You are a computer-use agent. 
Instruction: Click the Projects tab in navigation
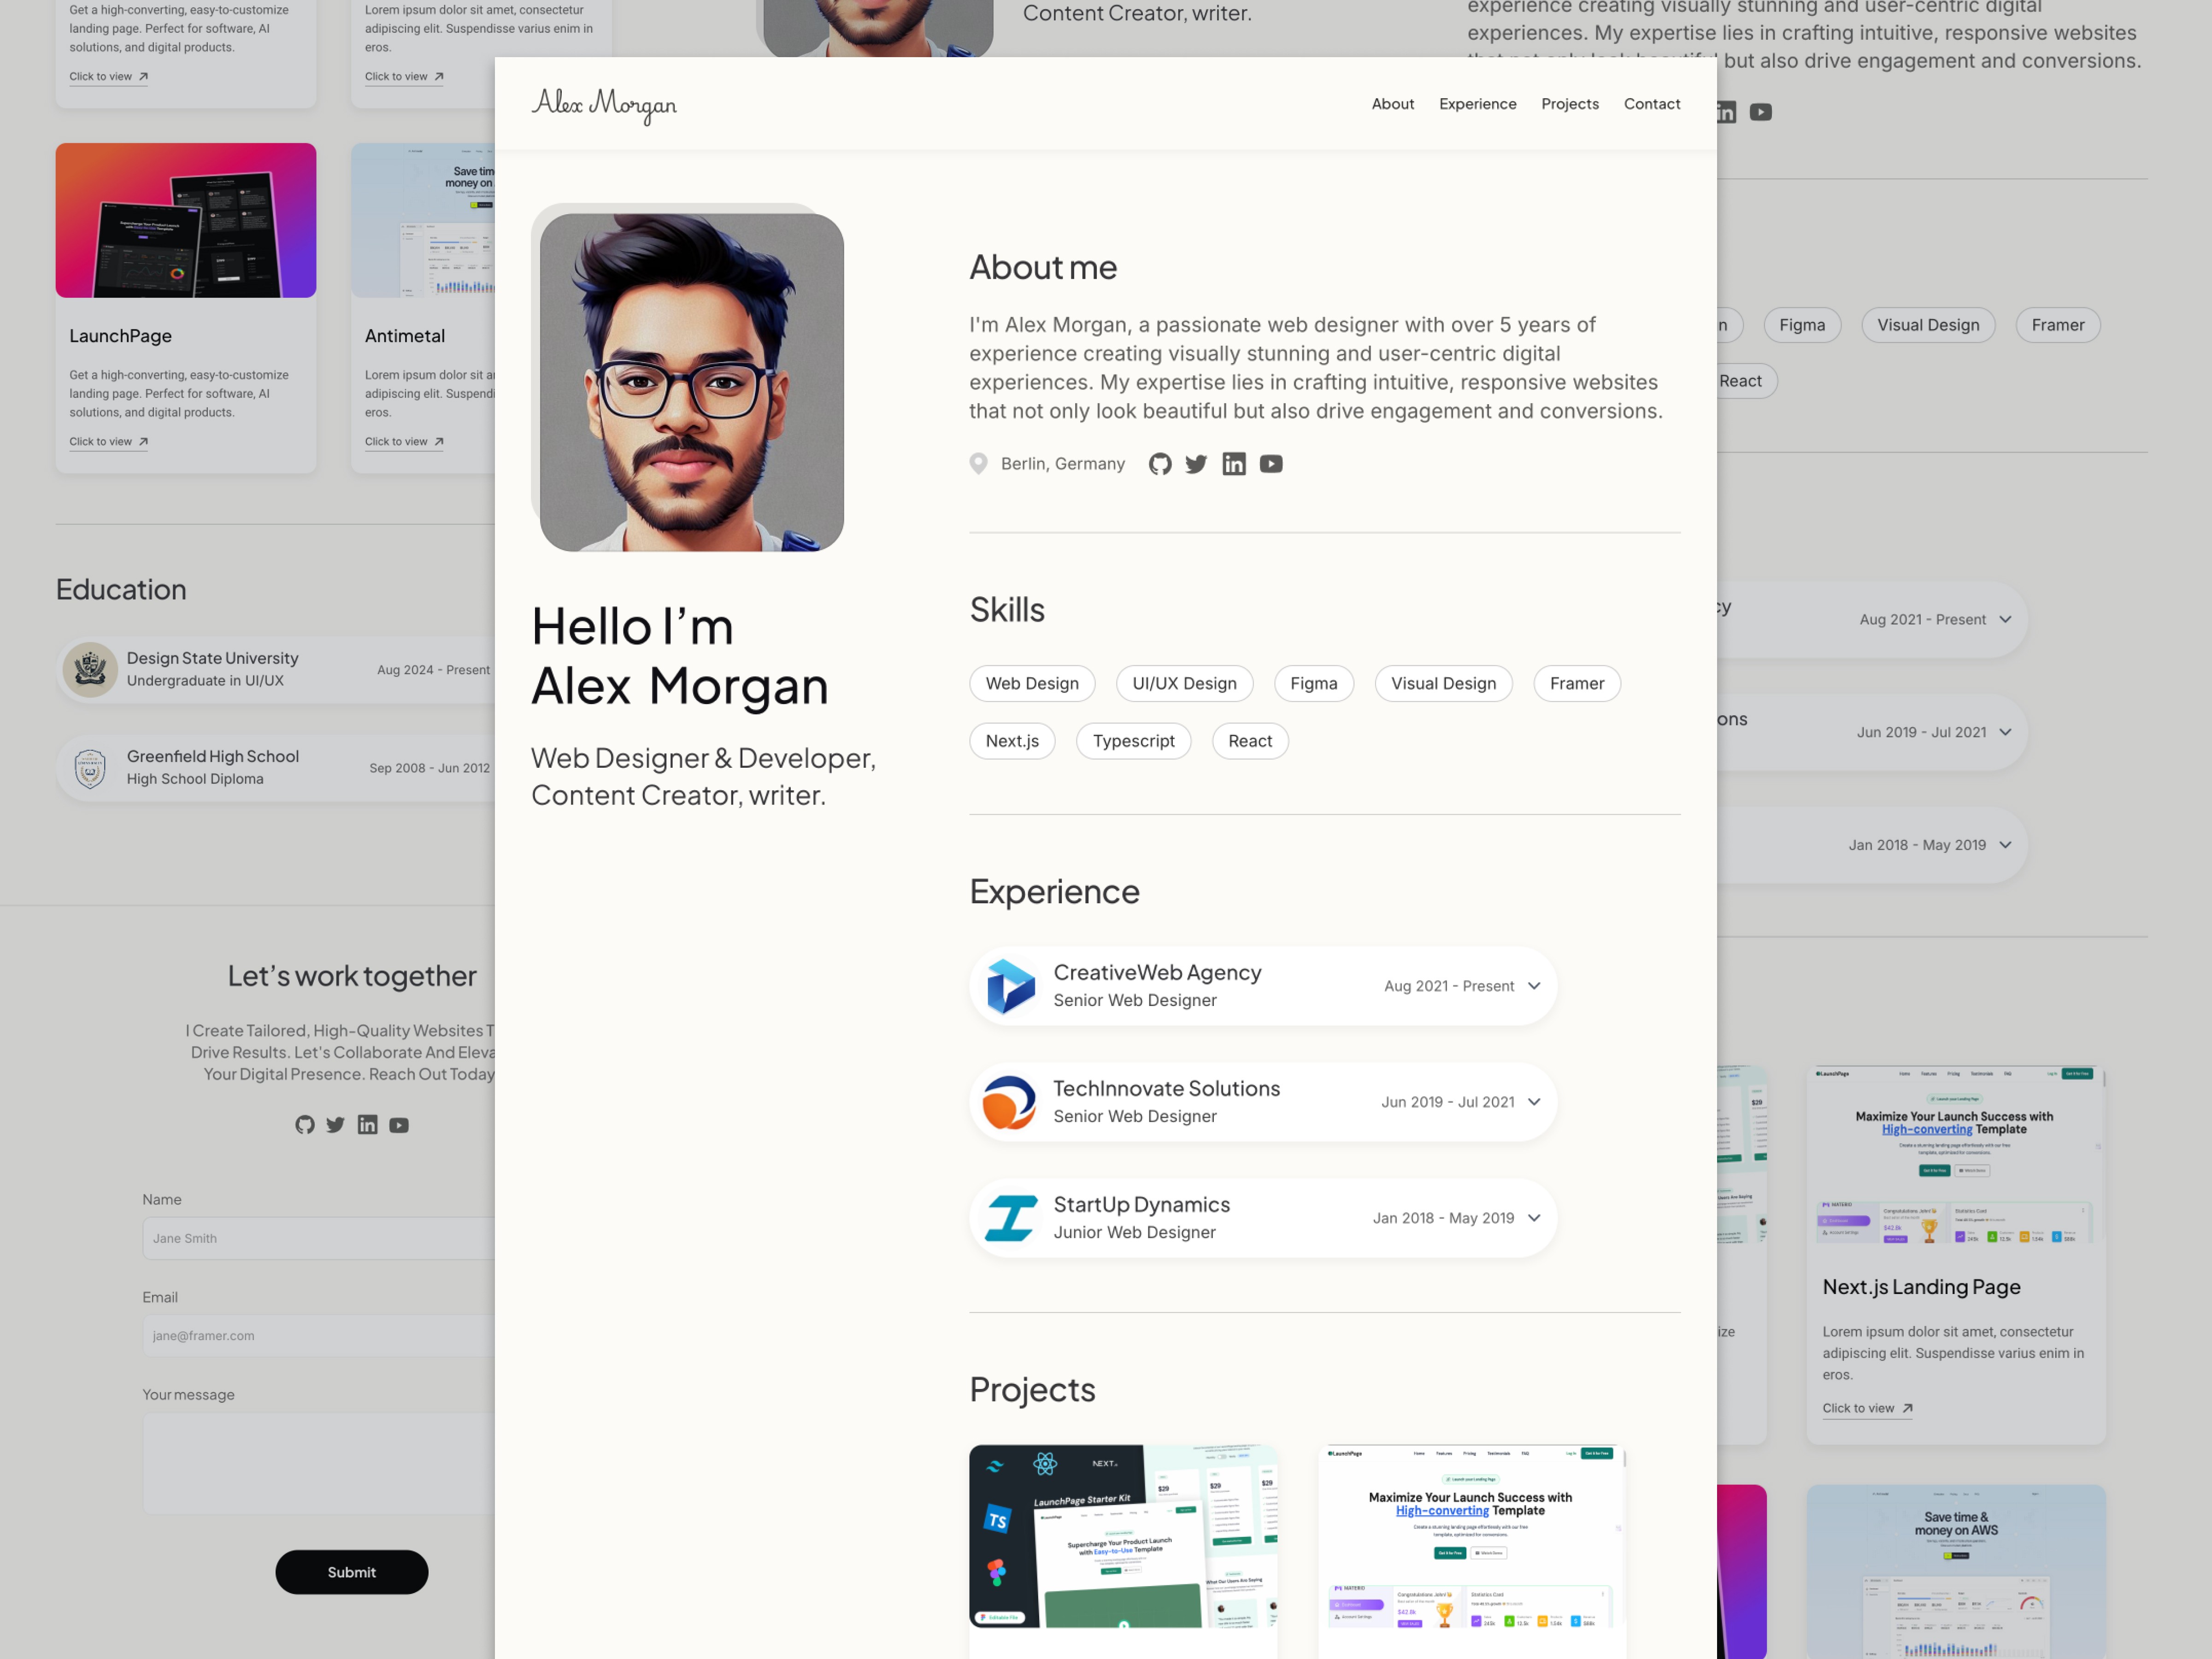pos(1569,103)
